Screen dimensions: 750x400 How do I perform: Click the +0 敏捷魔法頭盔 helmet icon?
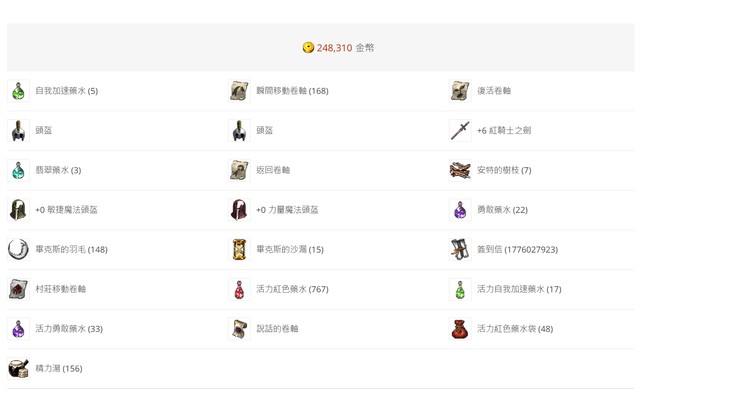pos(18,210)
